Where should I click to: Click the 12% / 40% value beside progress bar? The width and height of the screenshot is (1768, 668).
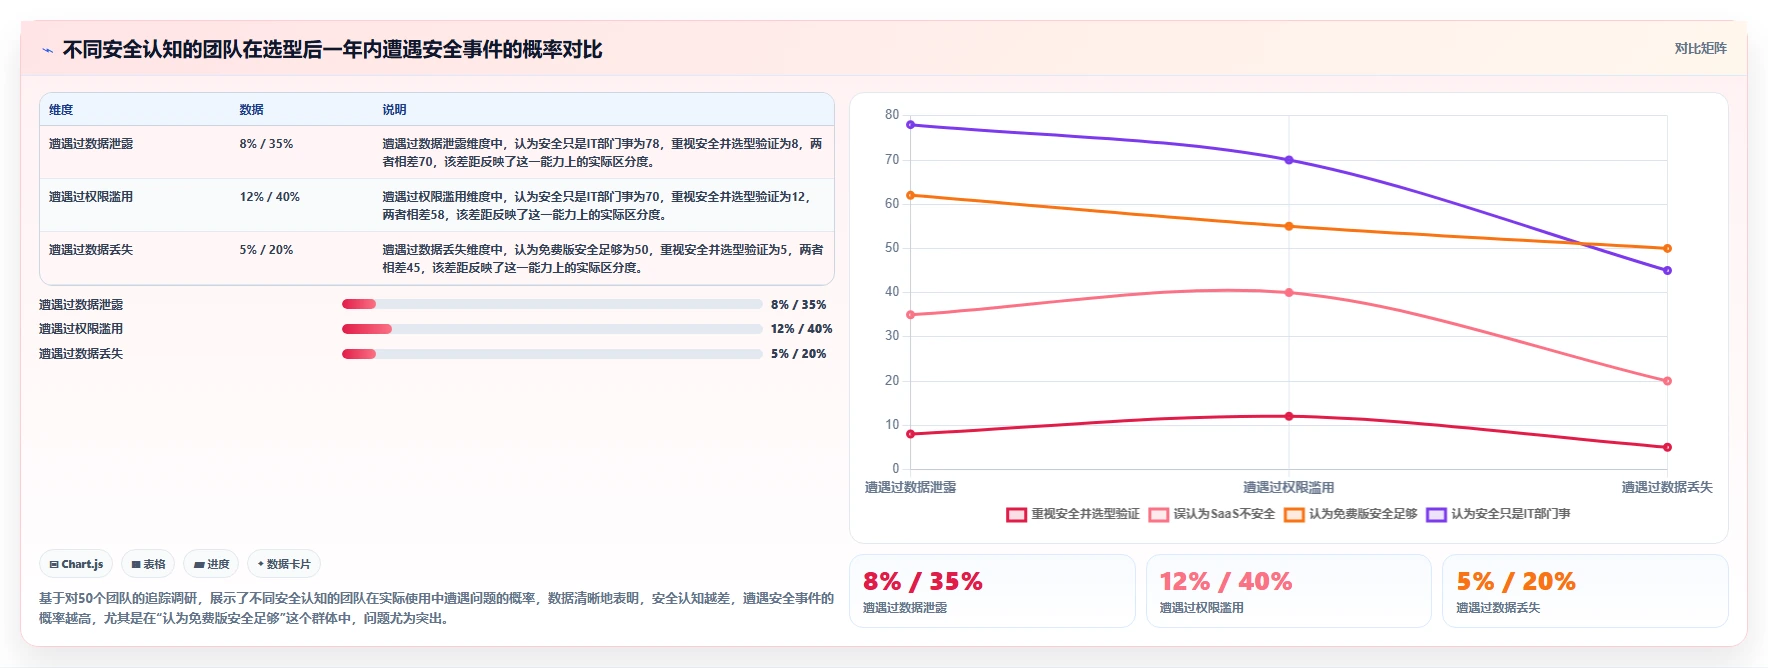coord(802,329)
